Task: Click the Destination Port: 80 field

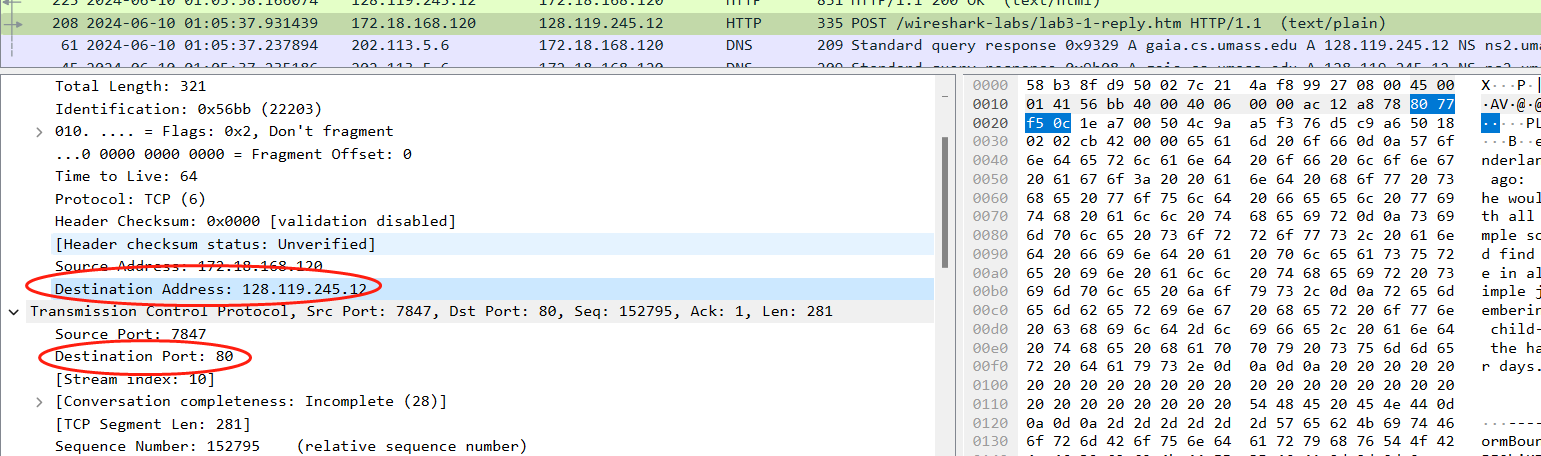Action: (x=143, y=357)
